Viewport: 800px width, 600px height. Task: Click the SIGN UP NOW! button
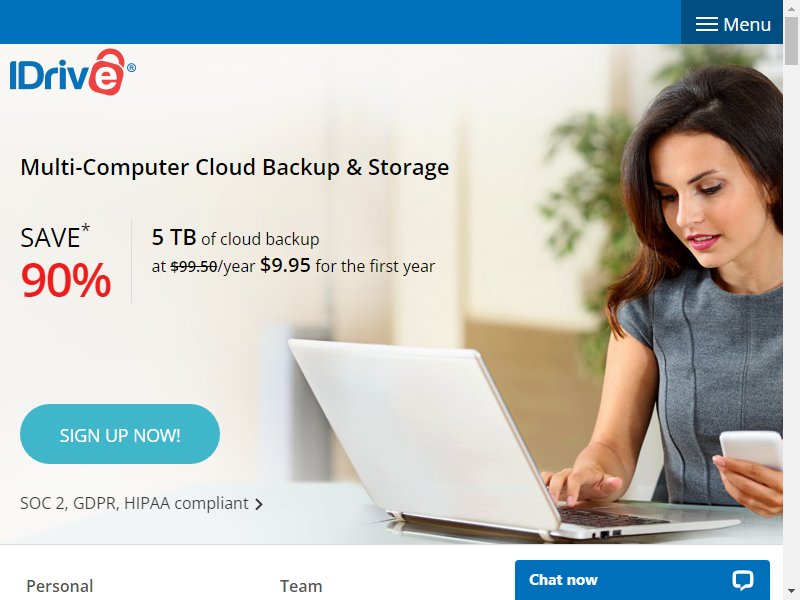[x=120, y=434]
